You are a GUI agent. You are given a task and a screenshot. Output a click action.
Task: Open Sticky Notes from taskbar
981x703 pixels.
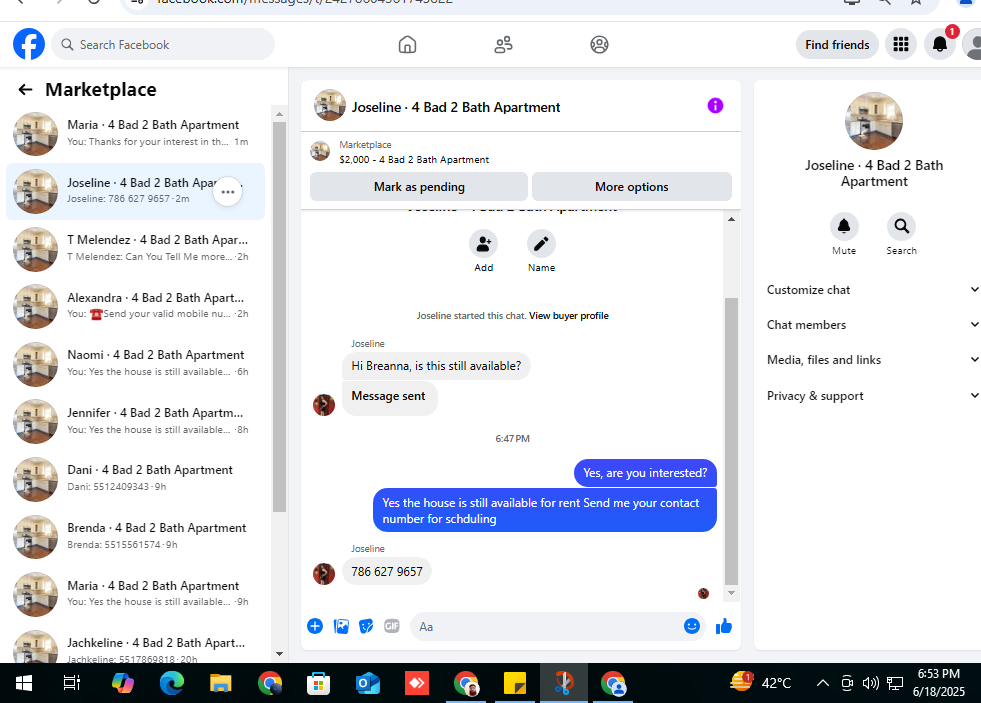[515, 683]
